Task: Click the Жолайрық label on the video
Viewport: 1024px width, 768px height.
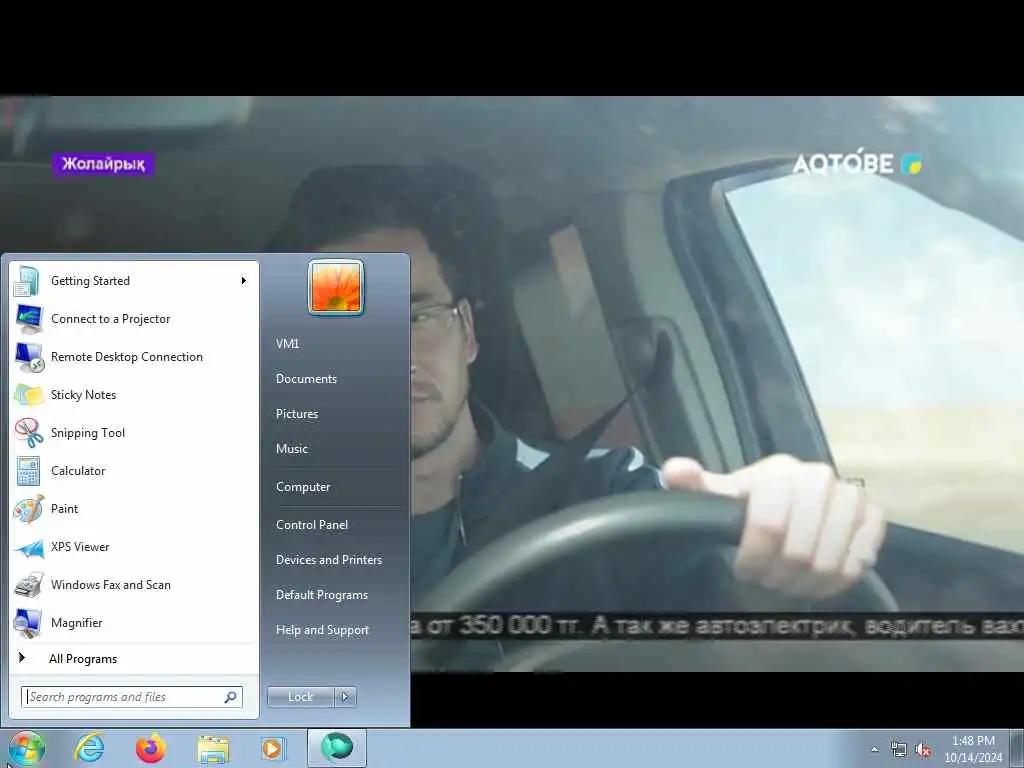Action: point(103,165)
